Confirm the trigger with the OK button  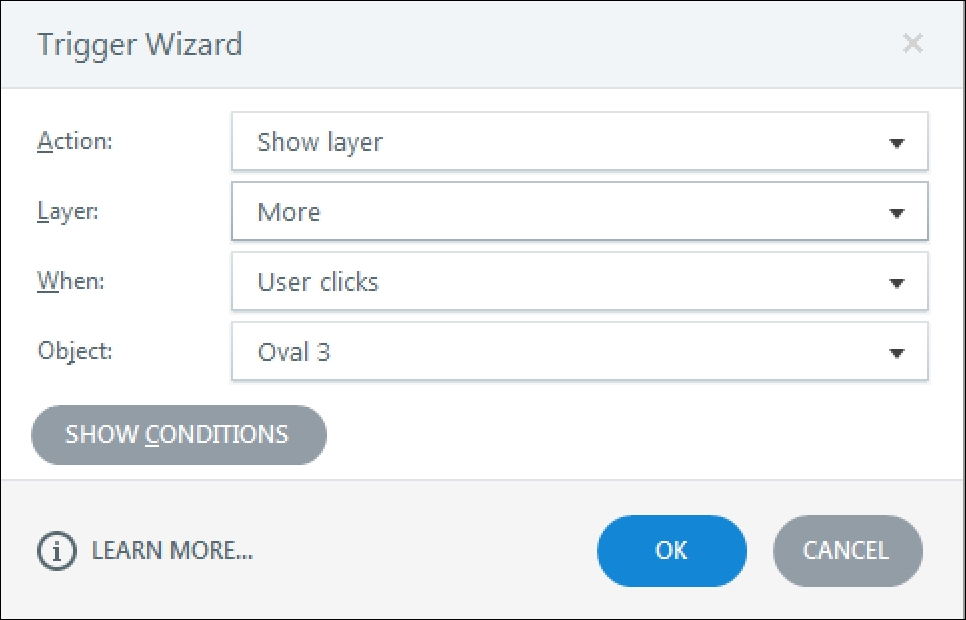tap(672, 551)
